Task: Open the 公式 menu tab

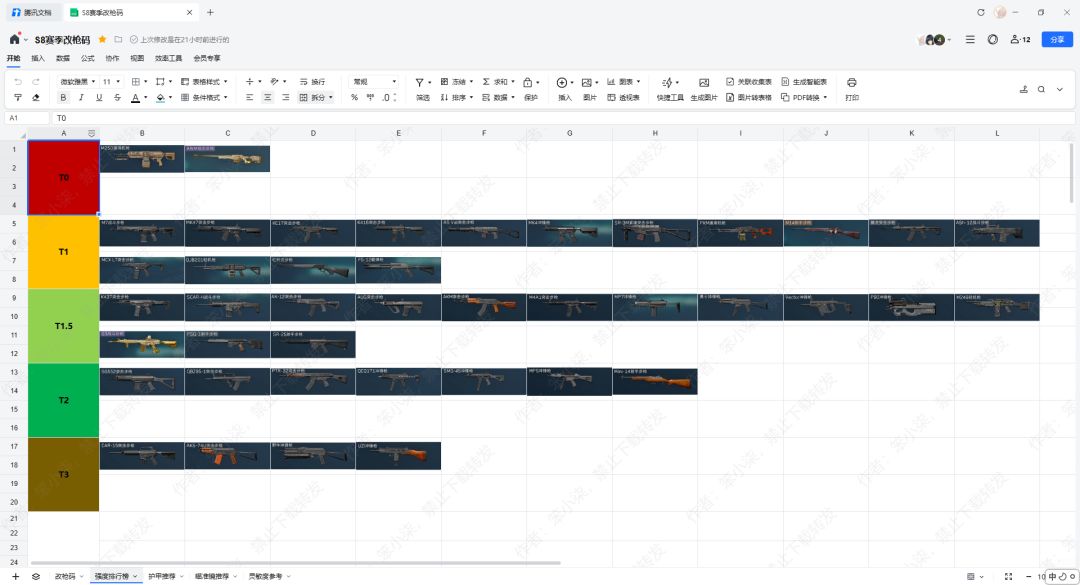Action: 87,58
